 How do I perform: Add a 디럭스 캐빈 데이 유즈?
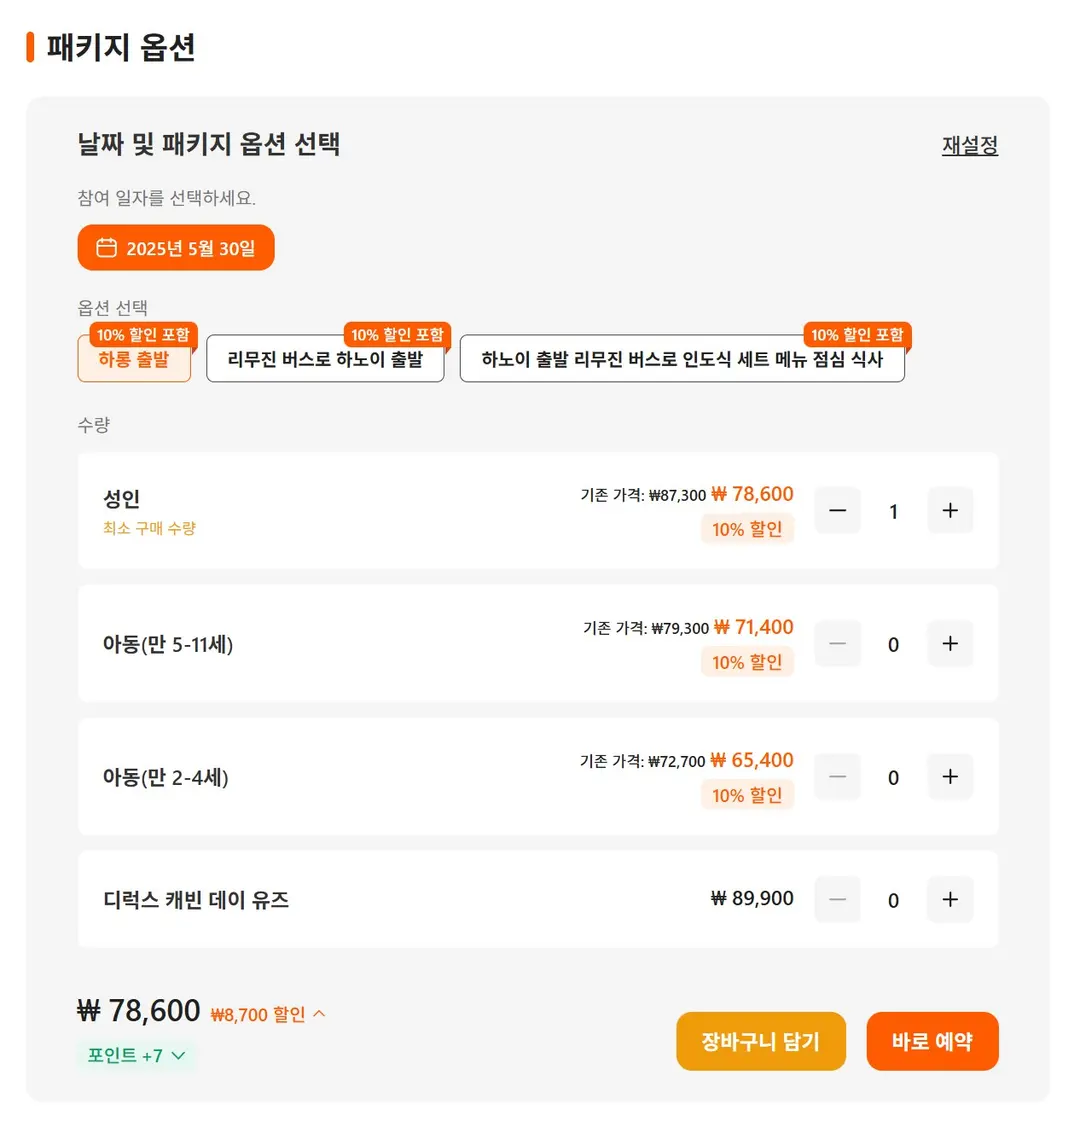click(x=950, y=899)
